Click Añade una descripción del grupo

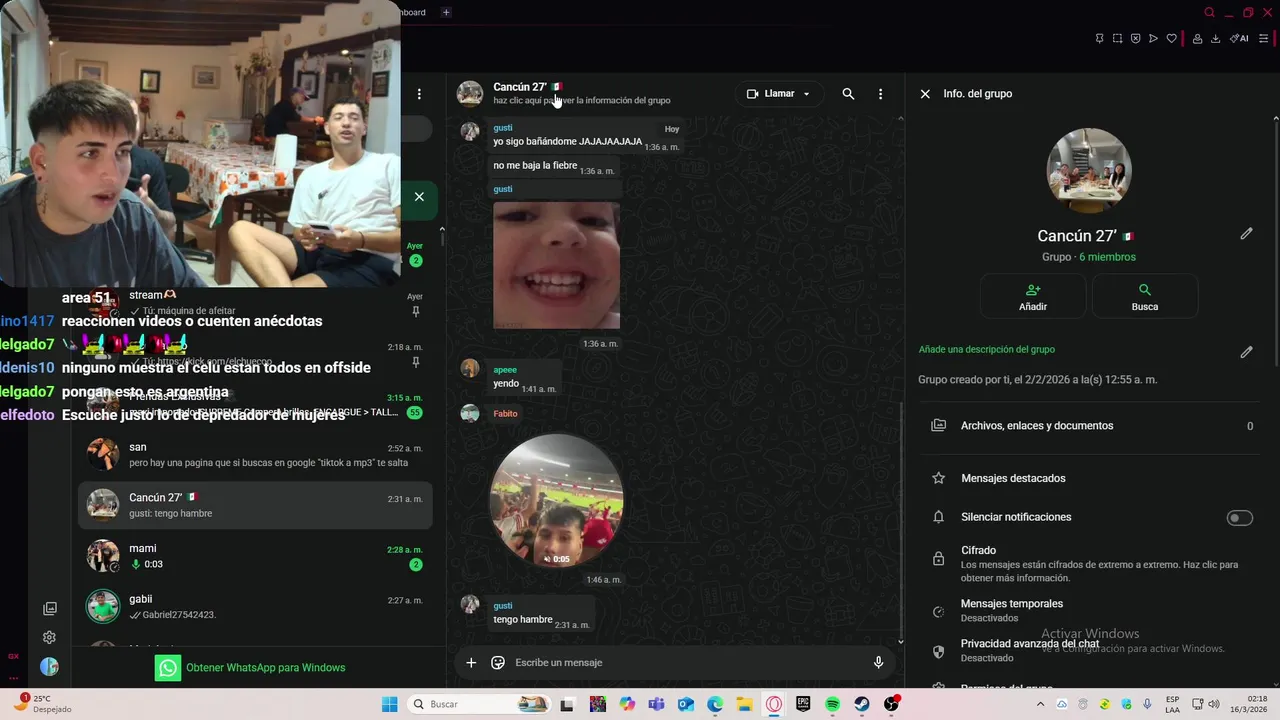(x=987, y=350)
